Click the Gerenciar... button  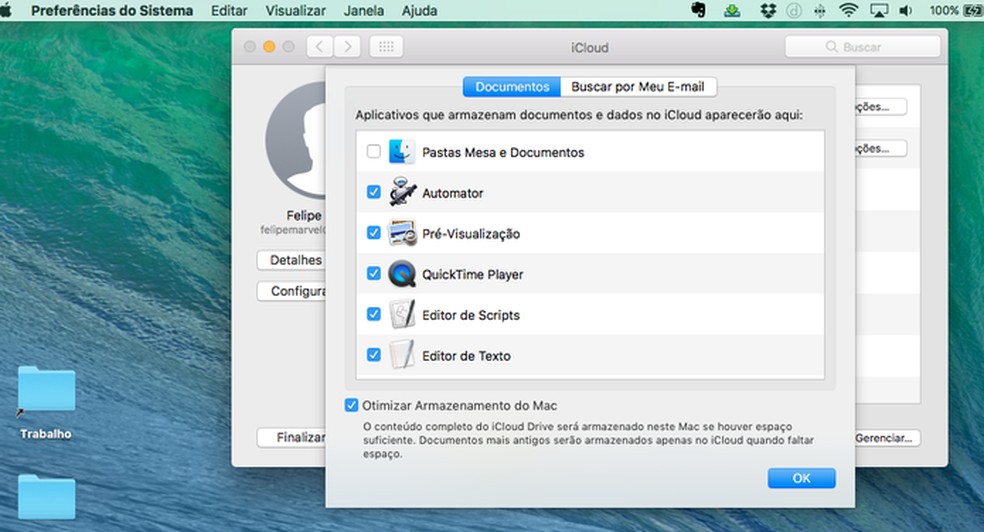[x=887, y=438]
